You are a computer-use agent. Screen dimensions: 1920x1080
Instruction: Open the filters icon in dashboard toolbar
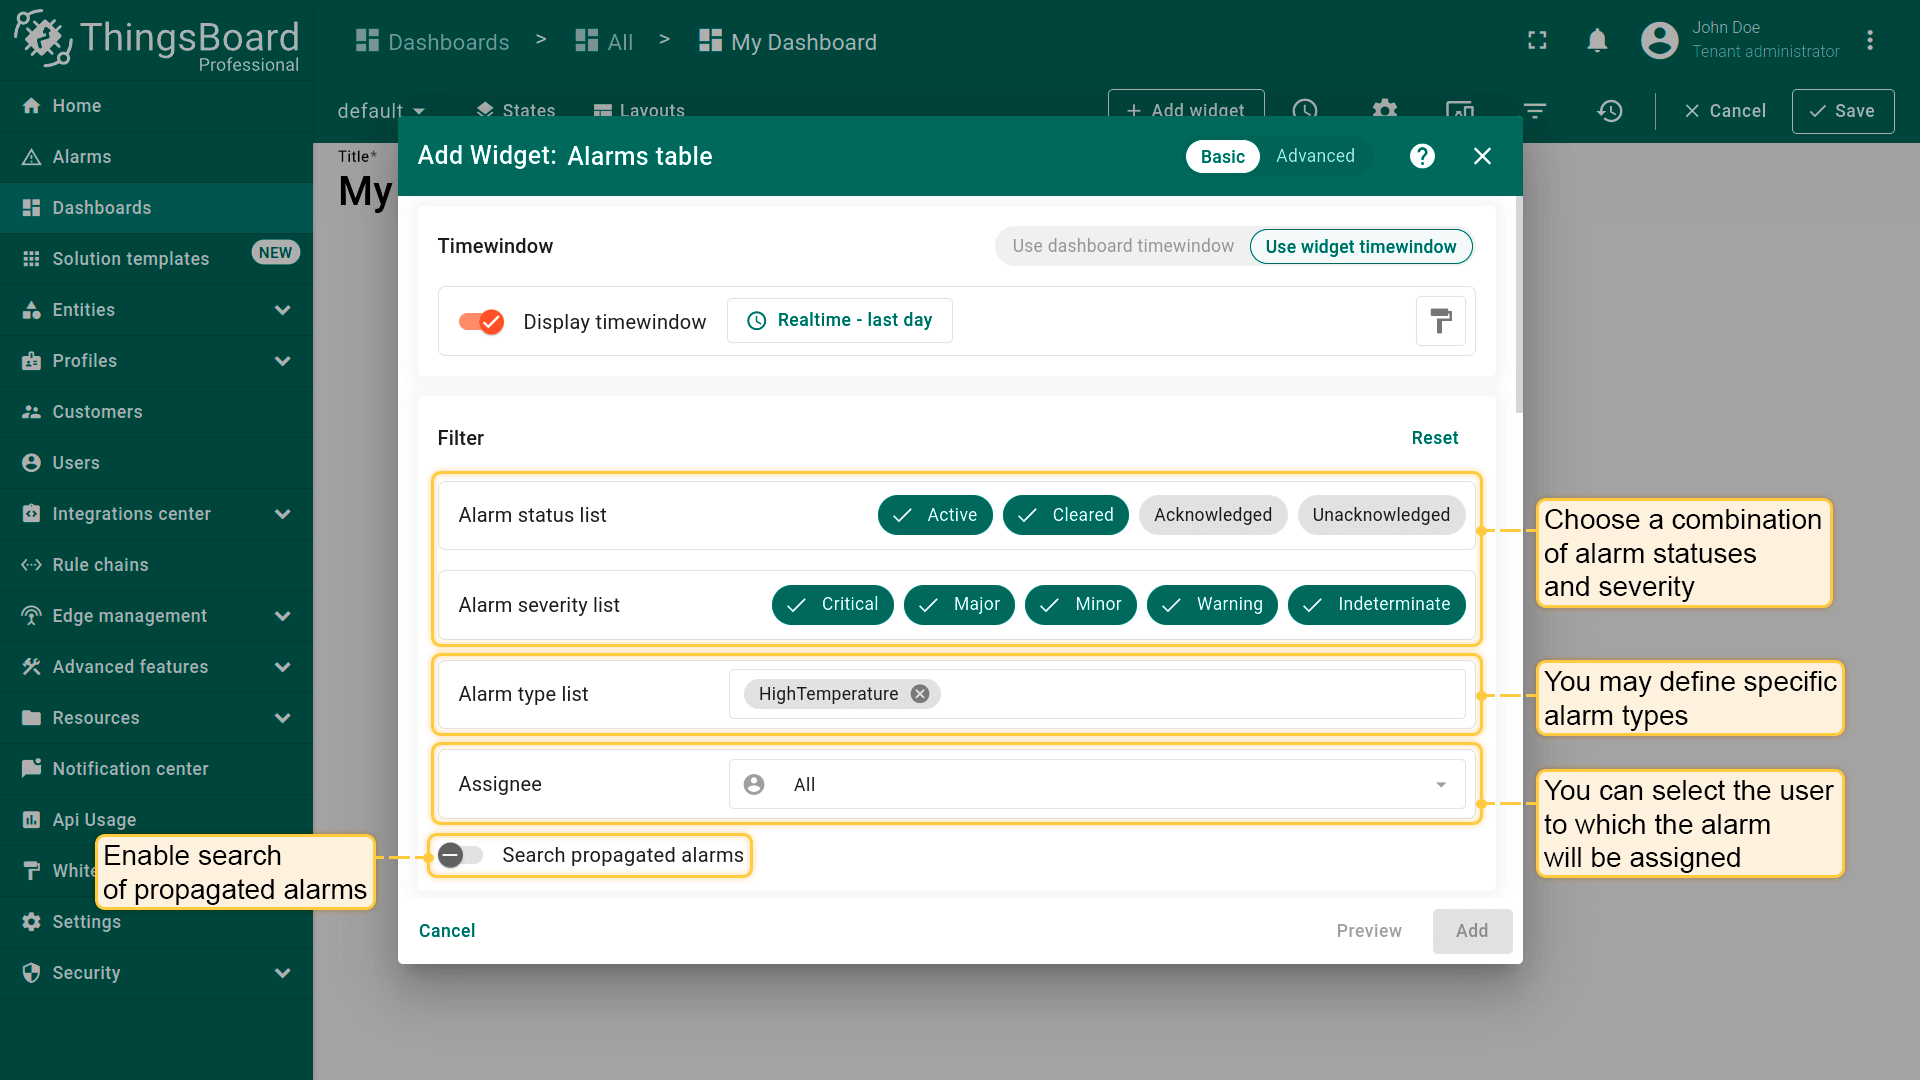click(x=1534, y=111)
